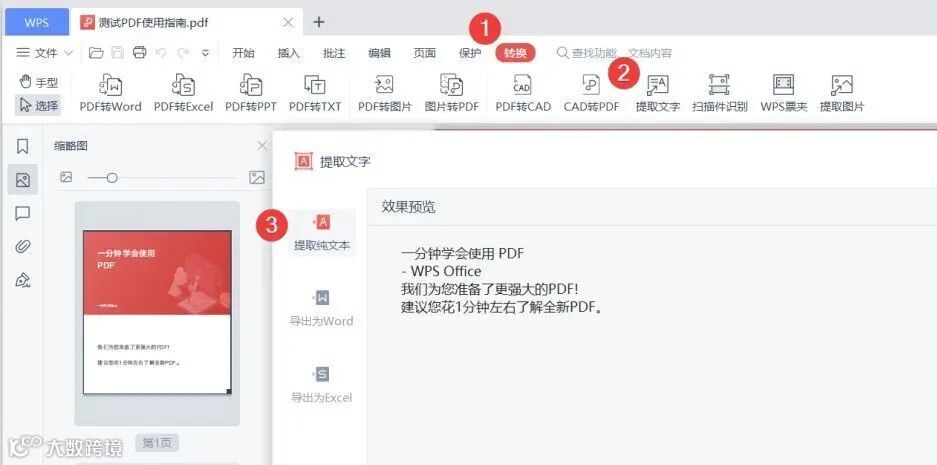Image resolution: width=937 pixels, height=465 pixels.
Task: Enlarge thumbnails with the large image icon
Action: pyautogui.click(x=257, y=177)
